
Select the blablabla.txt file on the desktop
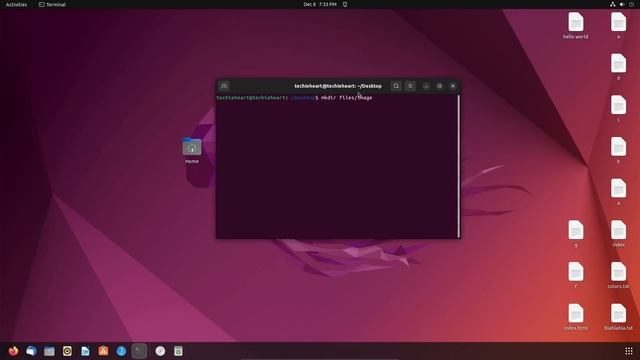coord(618,317)
